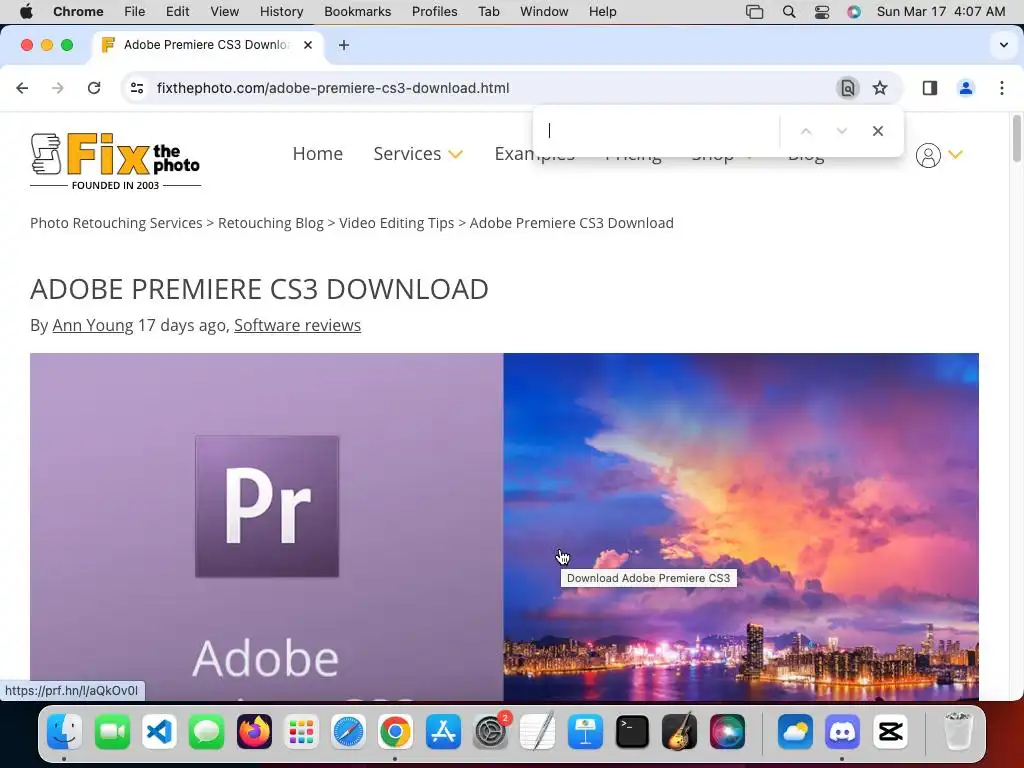
Task: Open Chrome three-dot menu
Action: [1002, 88]
